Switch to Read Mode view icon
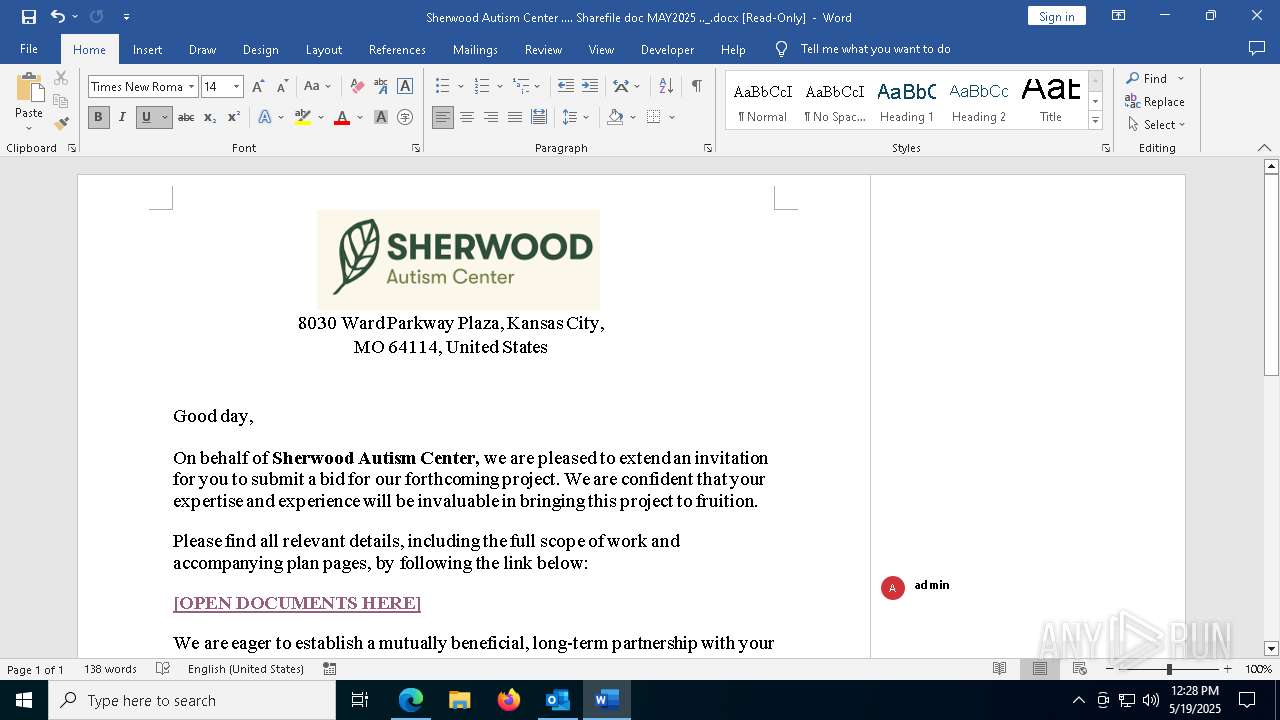Image resolution: width=1280 pixels, height=720 pixels. pos(999,669)
